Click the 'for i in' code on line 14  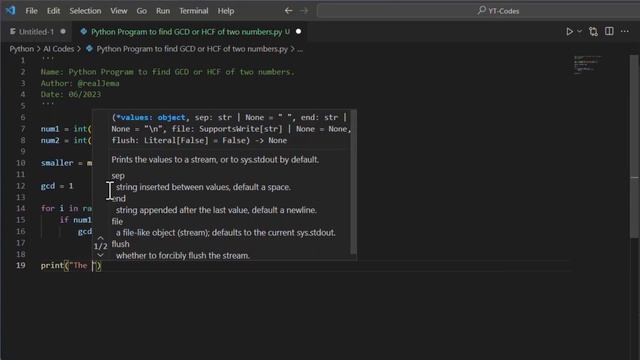(x=59, y=209)
